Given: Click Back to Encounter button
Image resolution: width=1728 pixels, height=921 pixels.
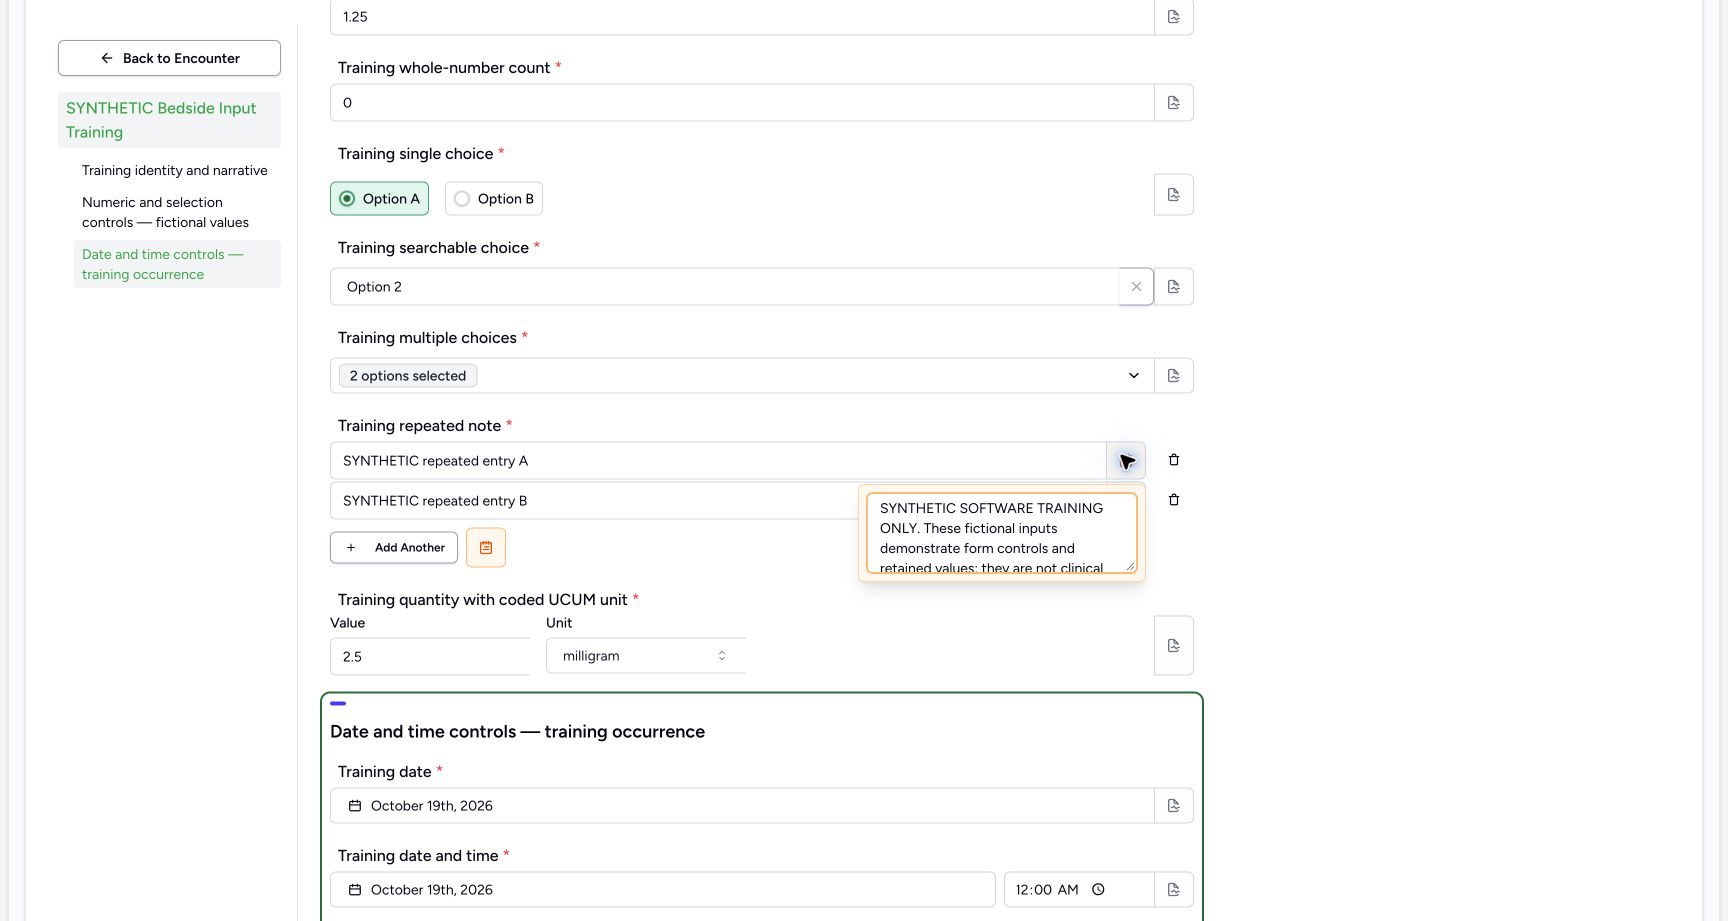Looking at the screenshot, I should point(169,58).
